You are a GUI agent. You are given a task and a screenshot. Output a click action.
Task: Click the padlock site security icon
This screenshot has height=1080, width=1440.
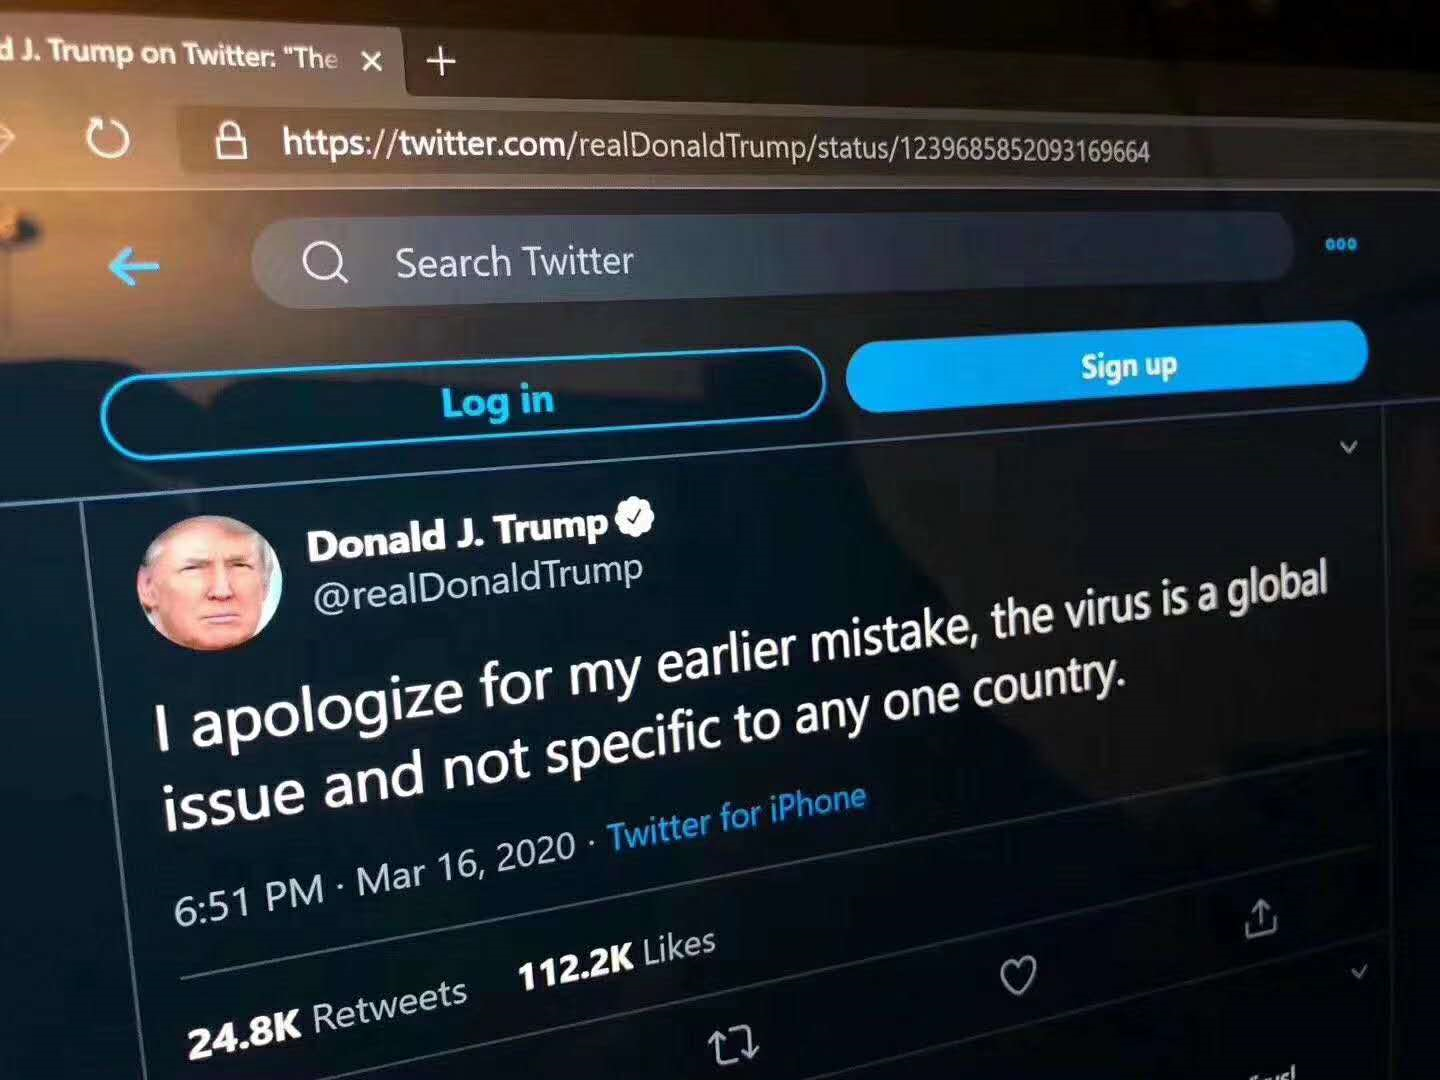(x=231, y=141)
